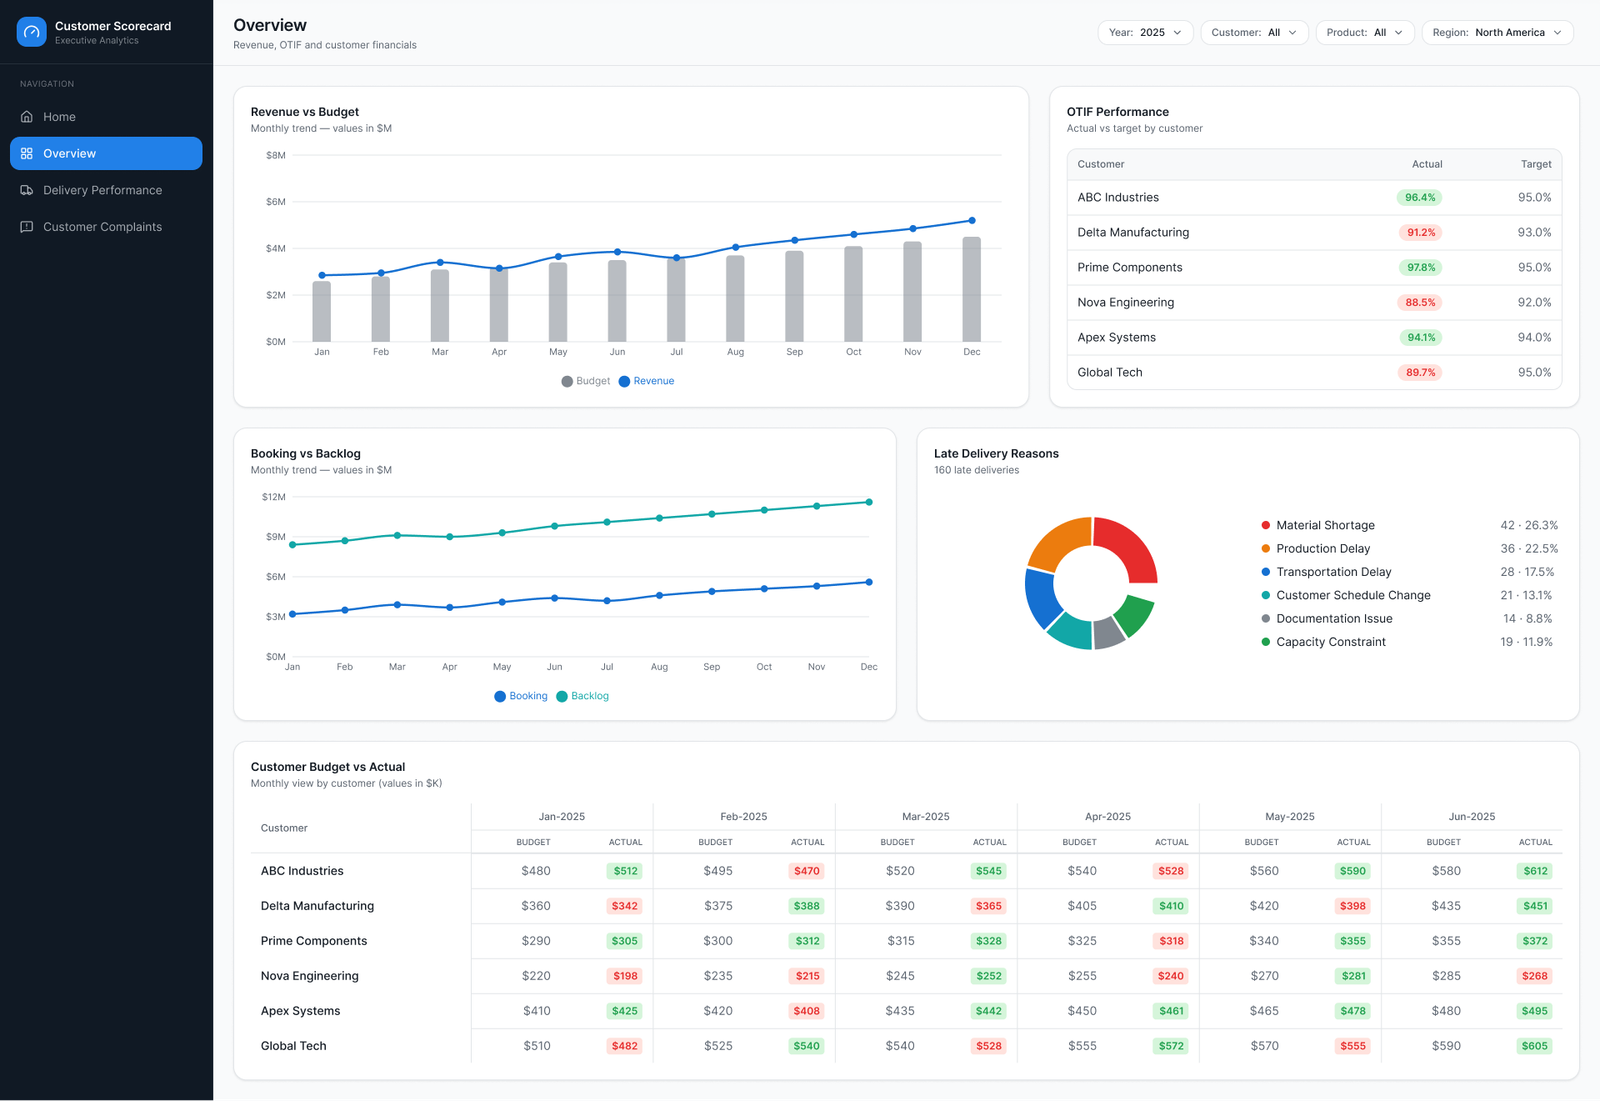Click the Mar-2025 column group header
This screenshot has width=1600, height=1101.
(x=926, y=817)
